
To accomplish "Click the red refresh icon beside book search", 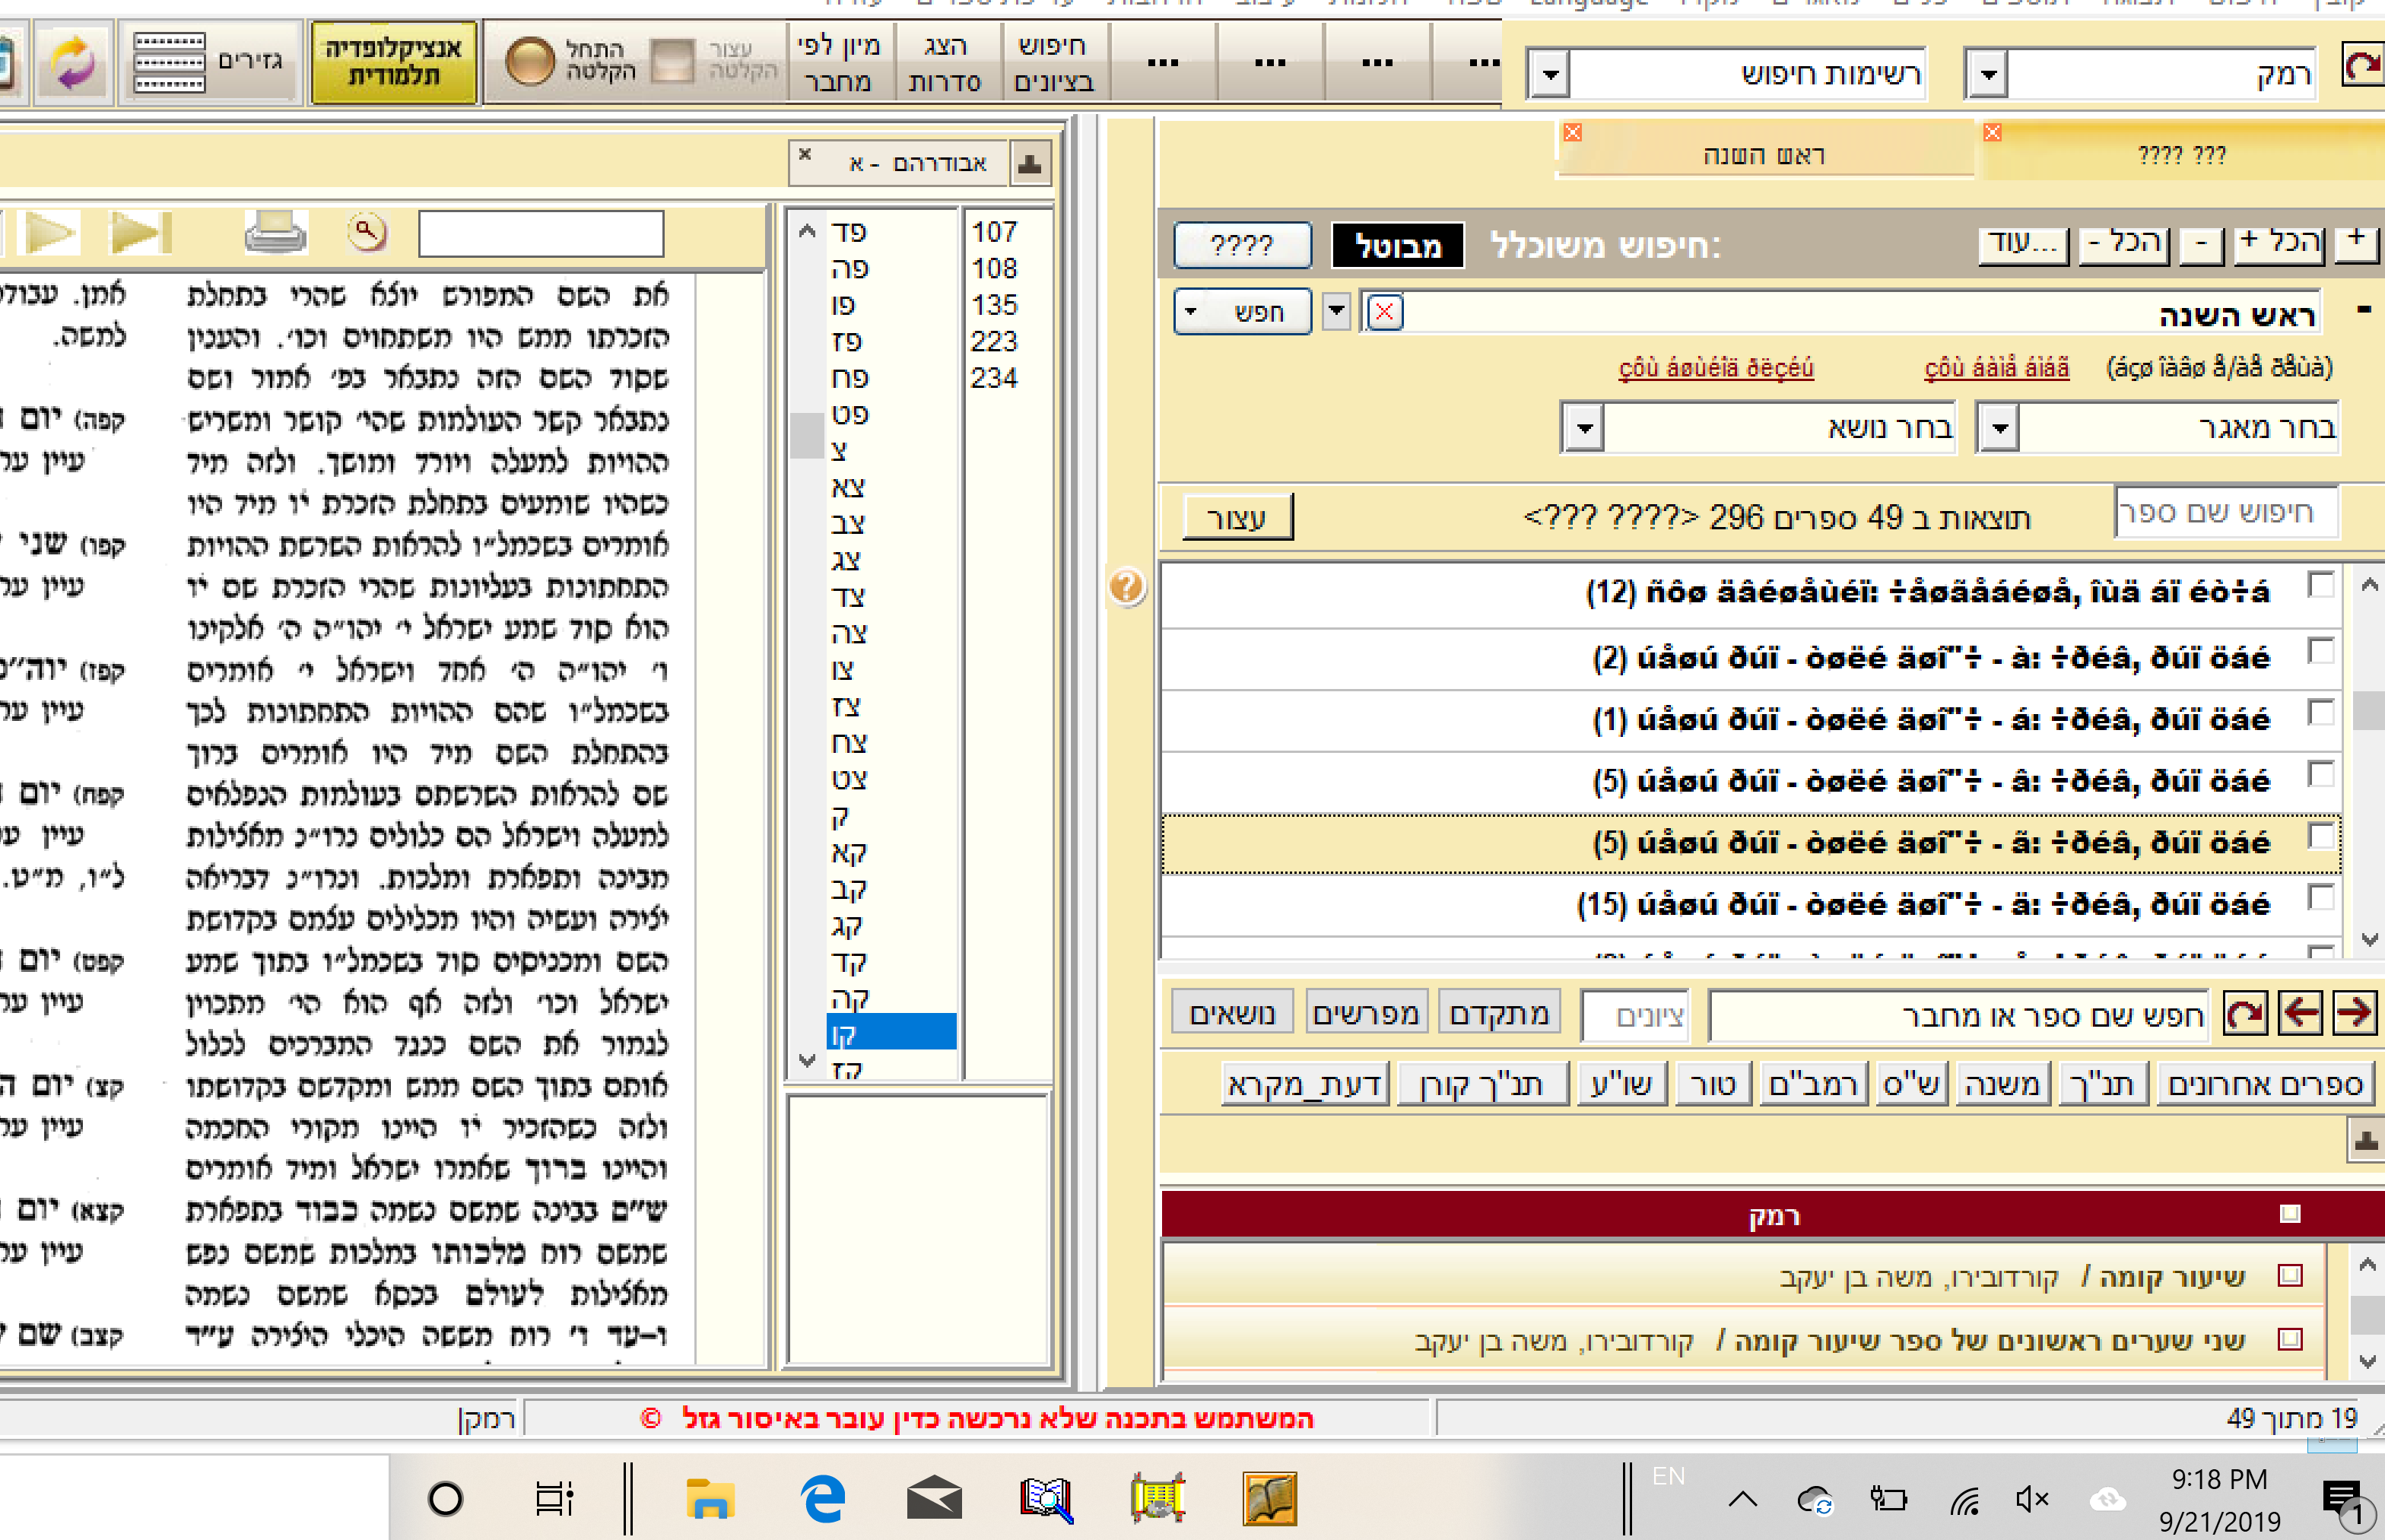I will pos(2245,1014).
